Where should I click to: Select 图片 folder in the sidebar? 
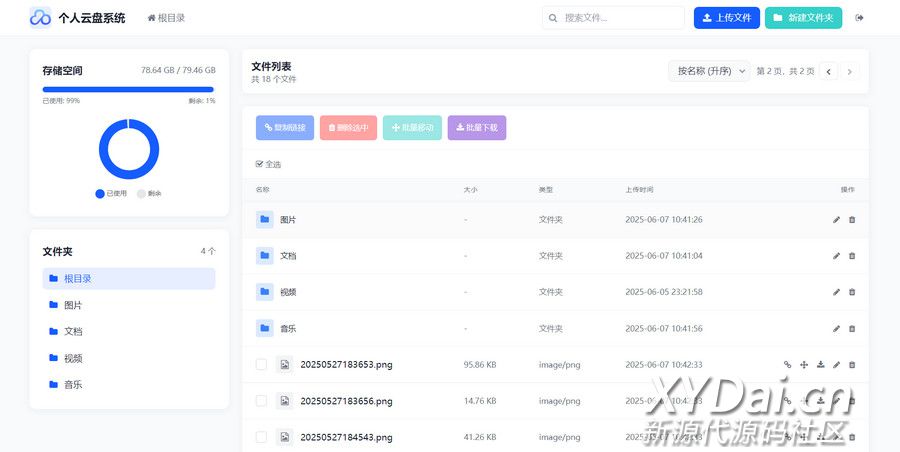[x=73, y=305]
